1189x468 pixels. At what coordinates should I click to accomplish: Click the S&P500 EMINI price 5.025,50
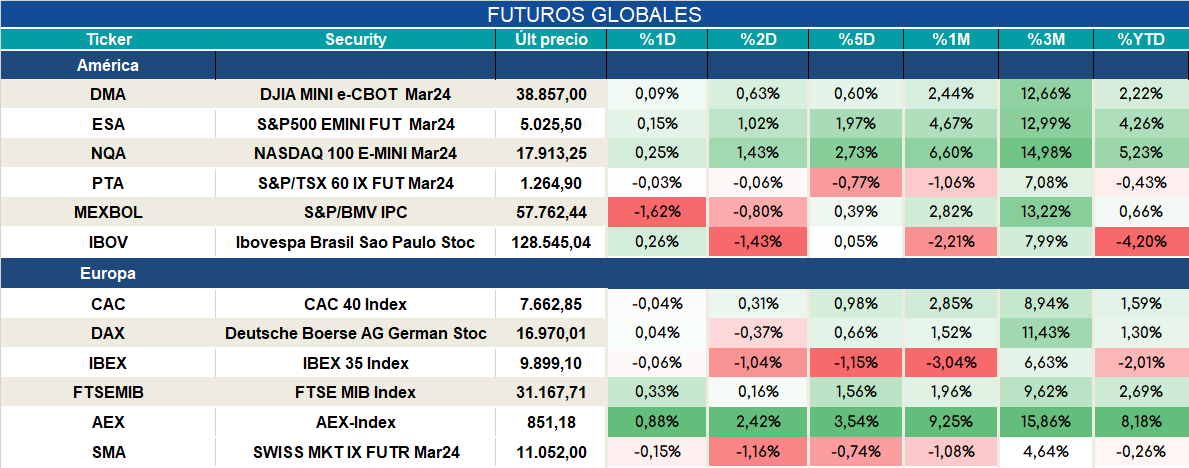tap(551, 124)
